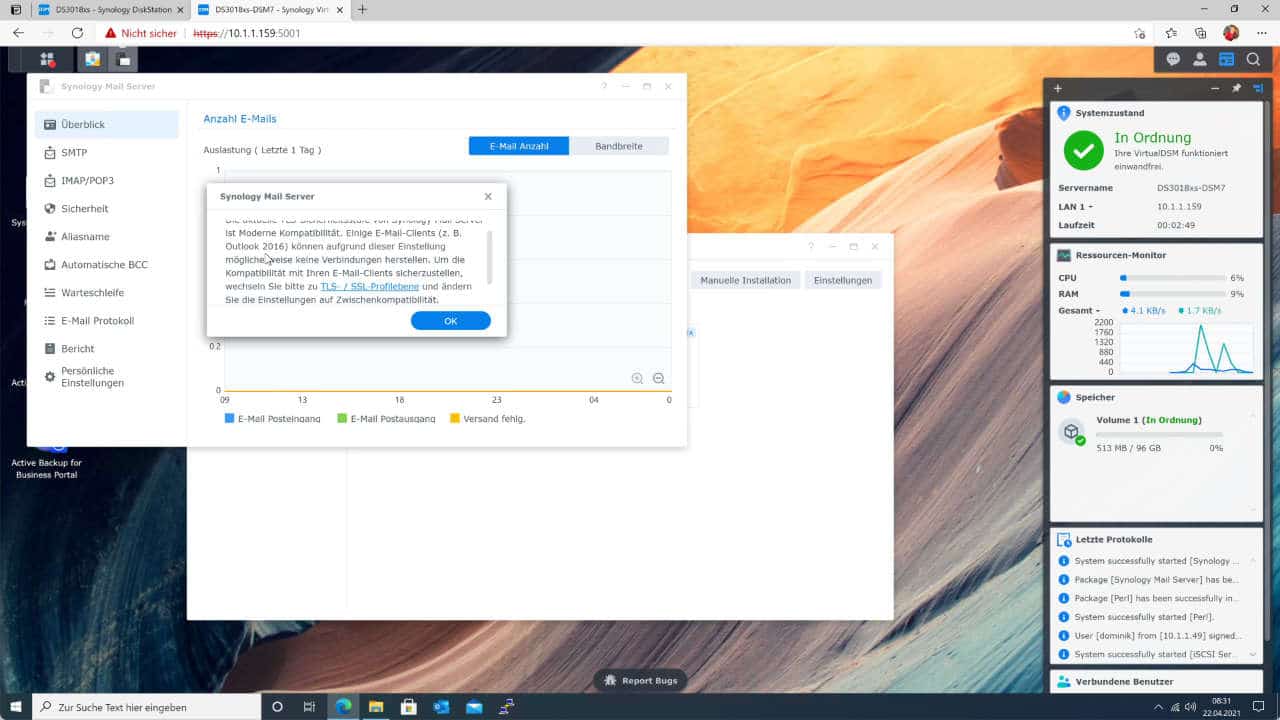
Task: Open help in the Package Center window
Action: click(811, 246)
